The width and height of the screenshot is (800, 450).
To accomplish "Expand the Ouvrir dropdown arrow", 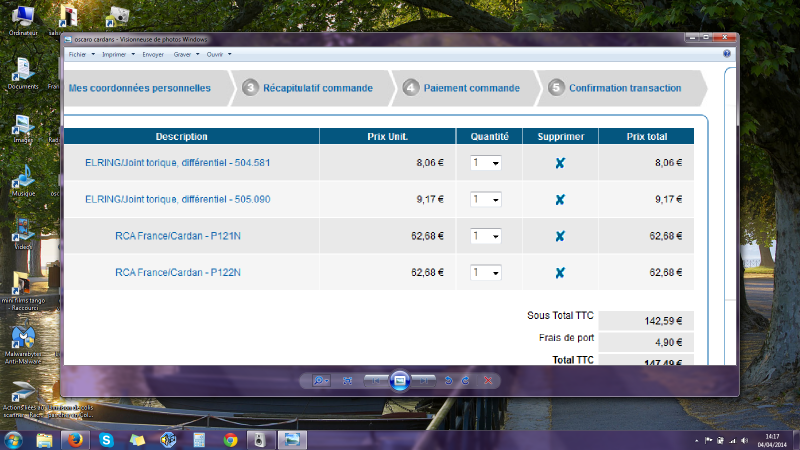I will pos(230,55).
